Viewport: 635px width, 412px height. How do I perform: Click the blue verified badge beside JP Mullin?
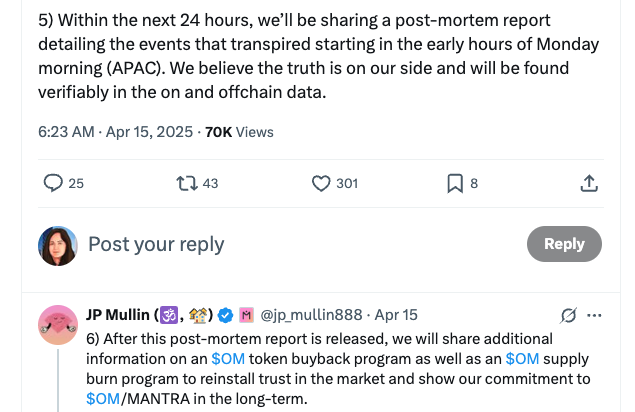[226, 315]
